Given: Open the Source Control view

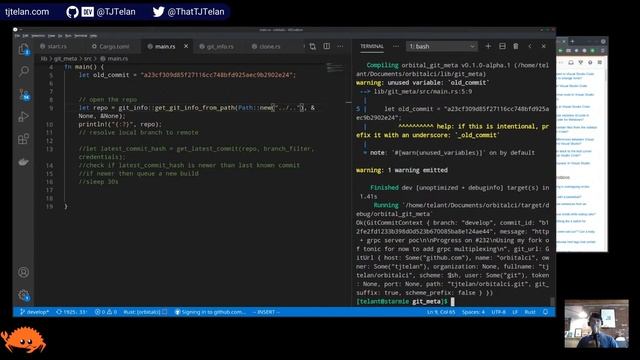Looking at the screenshot, I should click(x=24, y=94).
